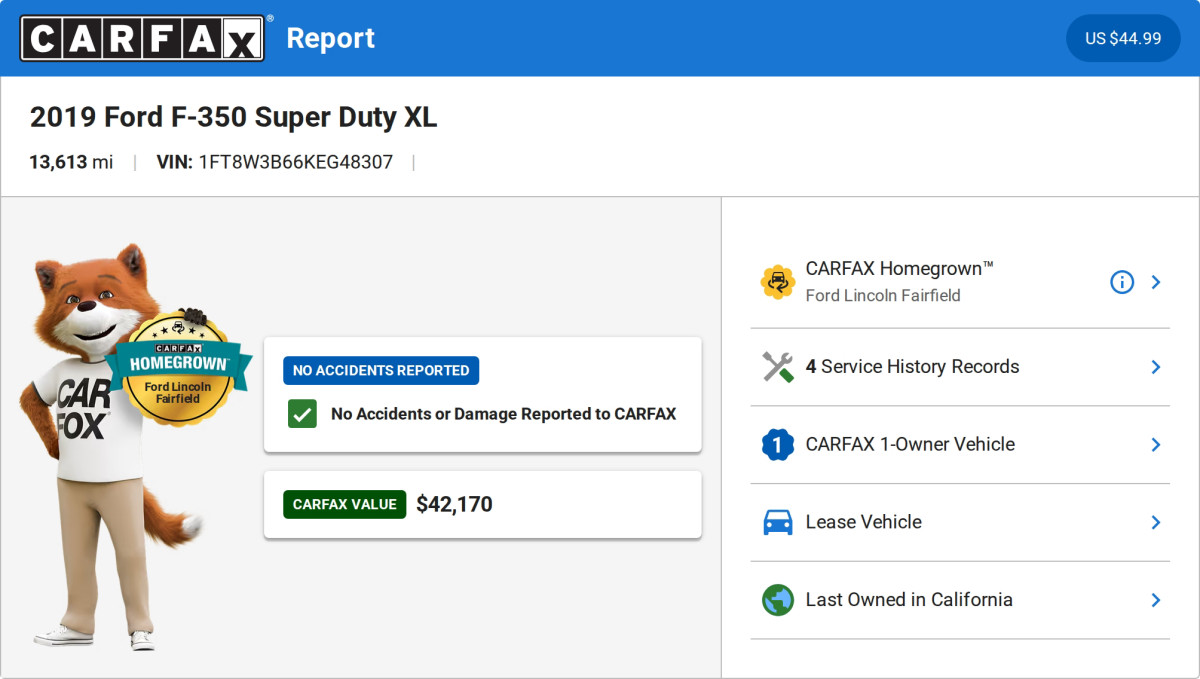Click the green checkmark no-accidents box
1200x679 pixels.
(302, 414)
